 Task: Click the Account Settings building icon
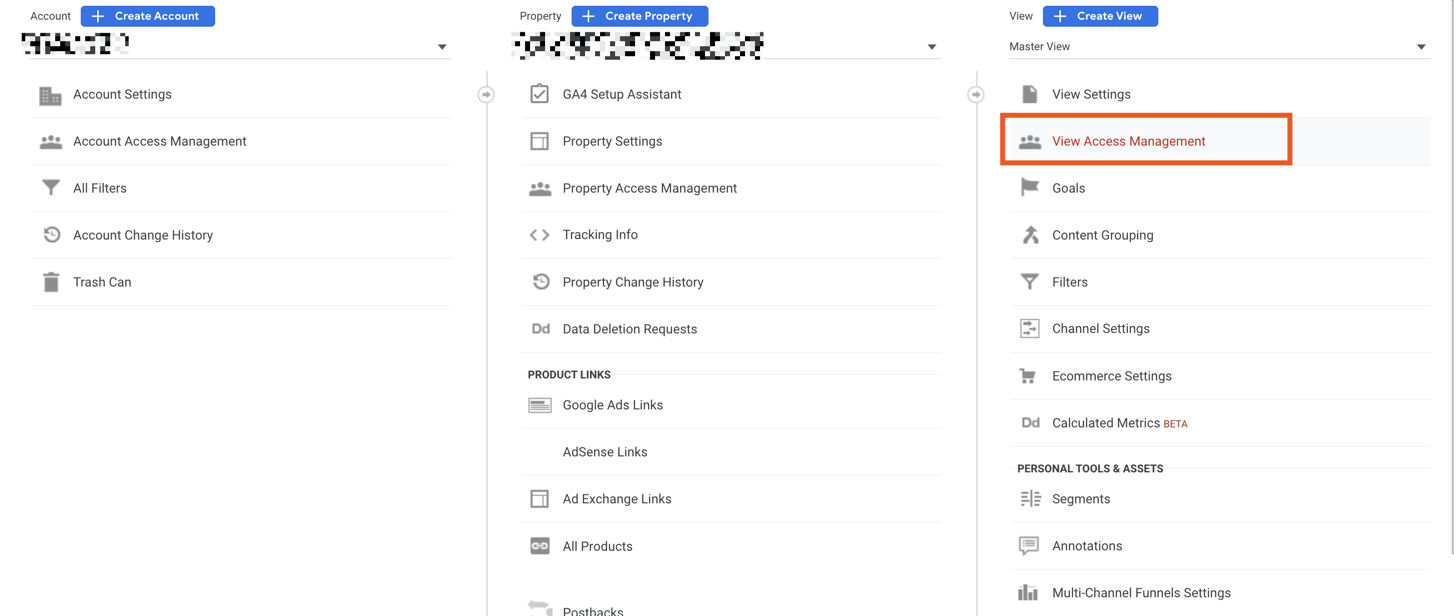50,95
